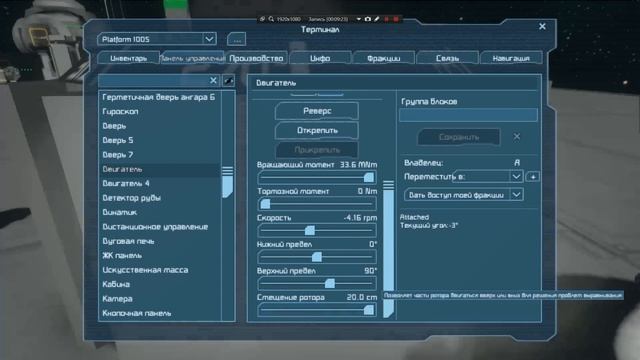
Task: Switch to the Инфо tab
Action: click(x=320, y=58)
